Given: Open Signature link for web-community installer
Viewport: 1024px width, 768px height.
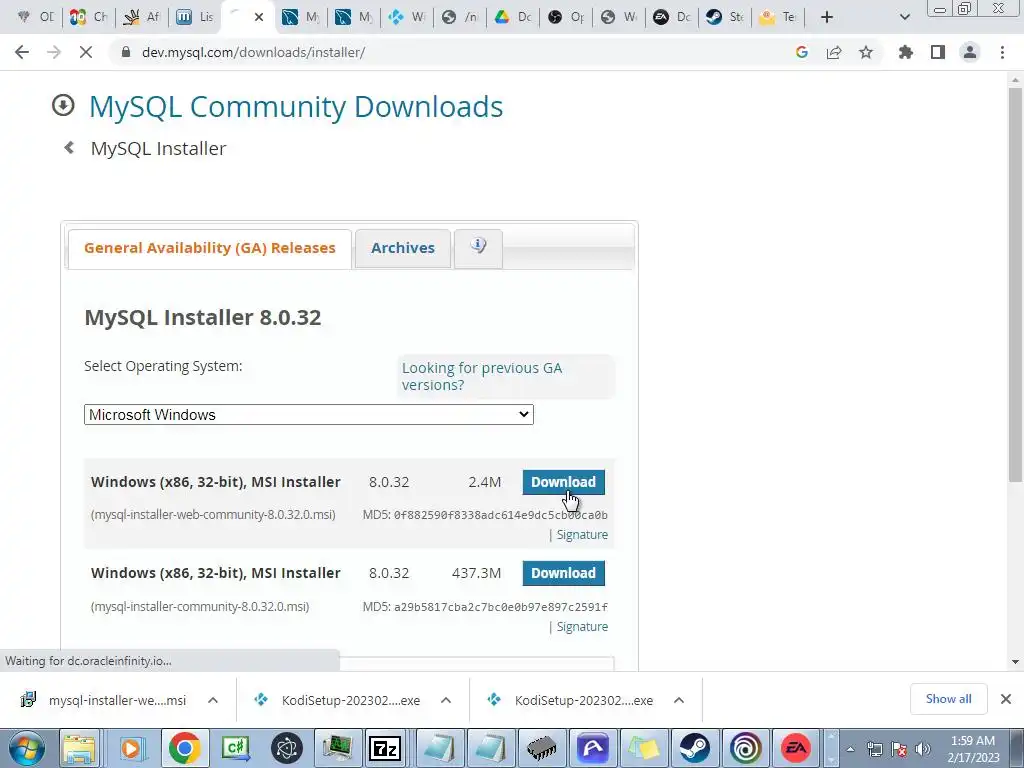Looking at the screenshot, I should (582, 534).
